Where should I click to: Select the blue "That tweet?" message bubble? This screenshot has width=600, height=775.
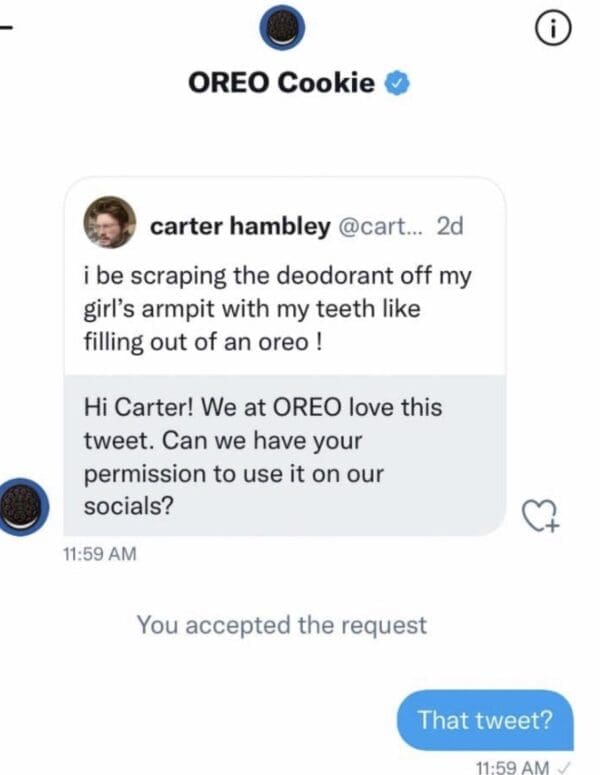484,719
